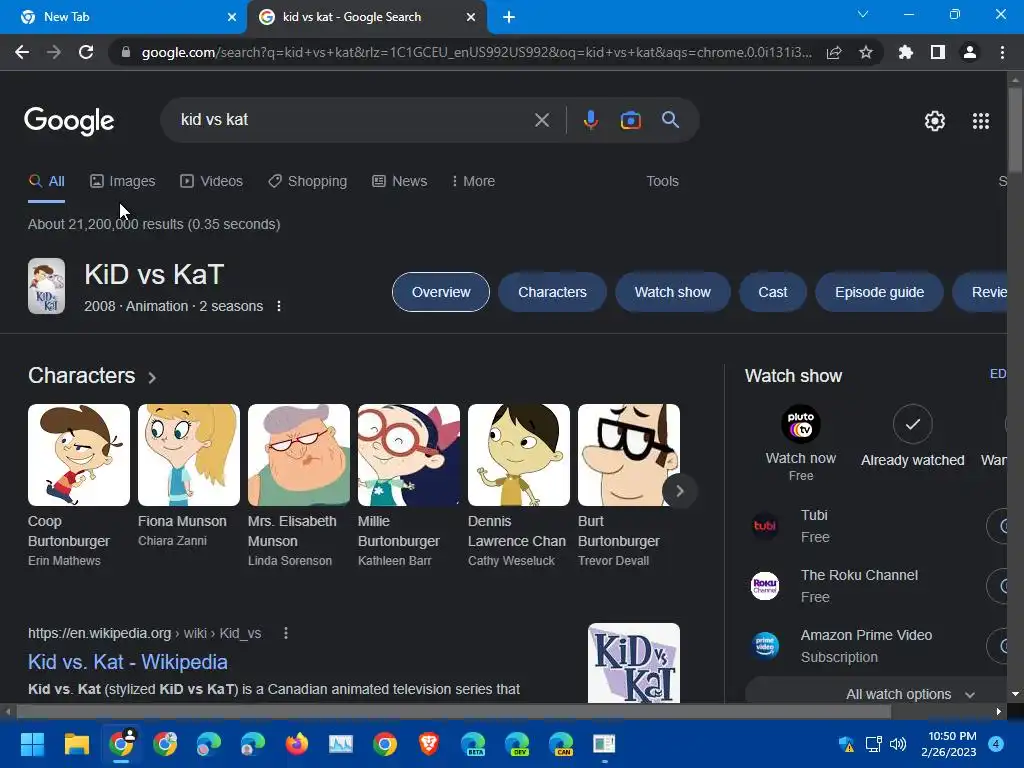Viewport: 1024px width, 768px height.
Task: Open Google quick settings gear
Action: point(935,121)
